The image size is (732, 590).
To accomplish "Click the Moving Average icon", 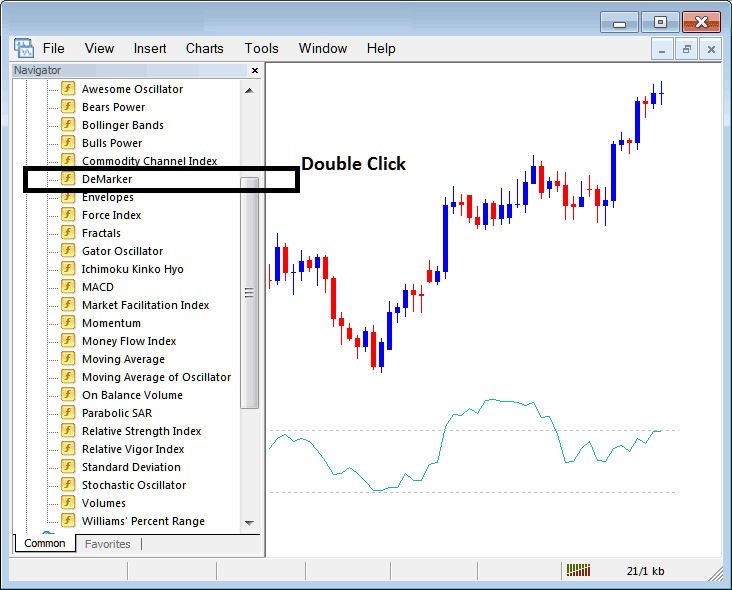I will click(68, 358).
